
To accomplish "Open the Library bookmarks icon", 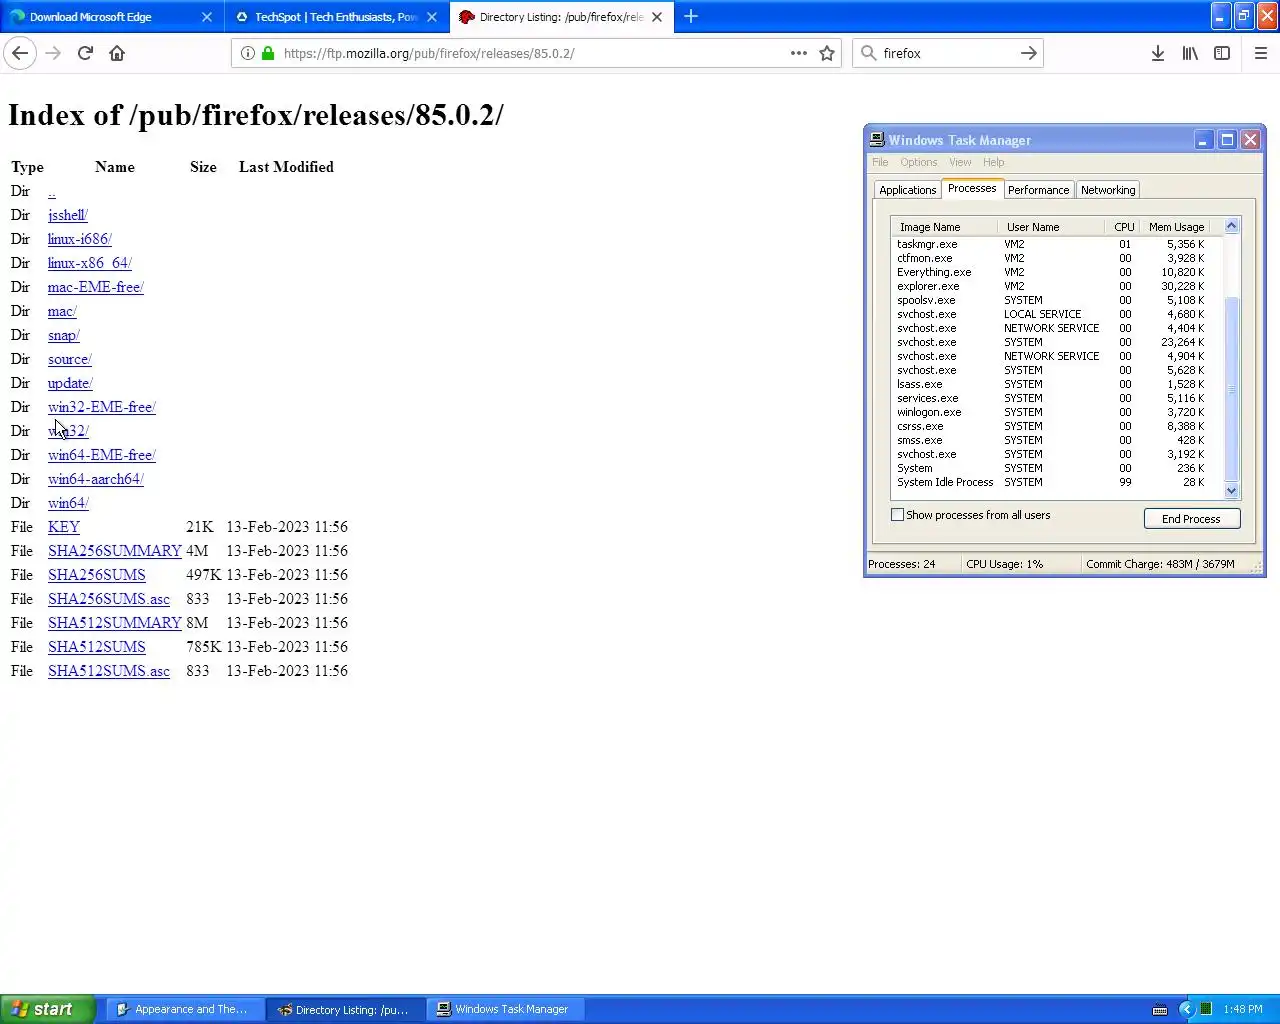I will [1190, 53].
